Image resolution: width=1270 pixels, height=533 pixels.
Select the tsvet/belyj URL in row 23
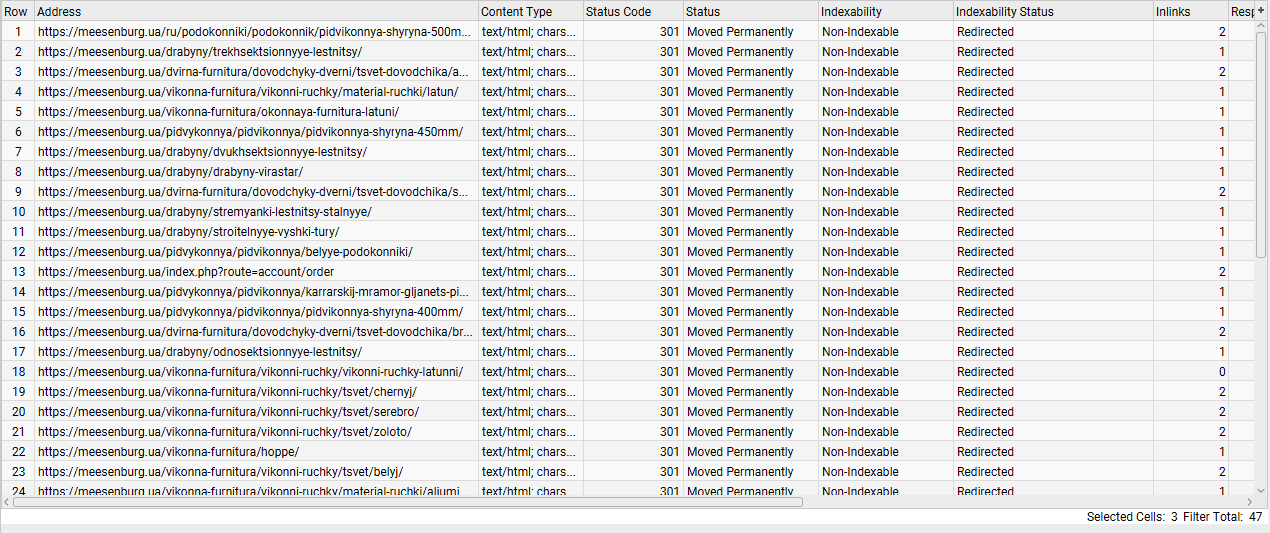click(220, 472)
